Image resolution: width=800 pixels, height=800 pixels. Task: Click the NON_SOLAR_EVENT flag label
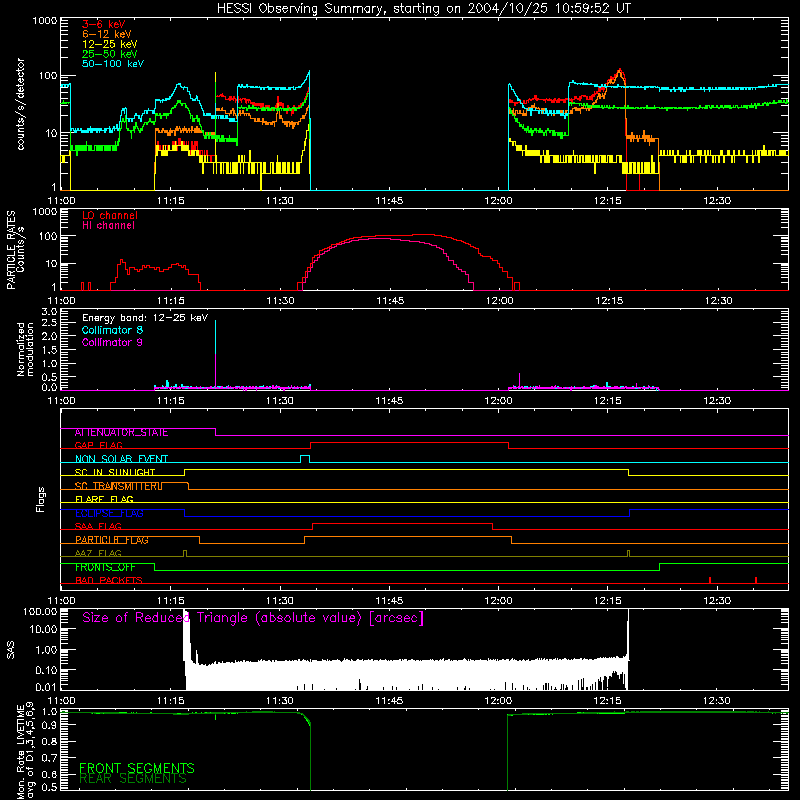[121, 459]
